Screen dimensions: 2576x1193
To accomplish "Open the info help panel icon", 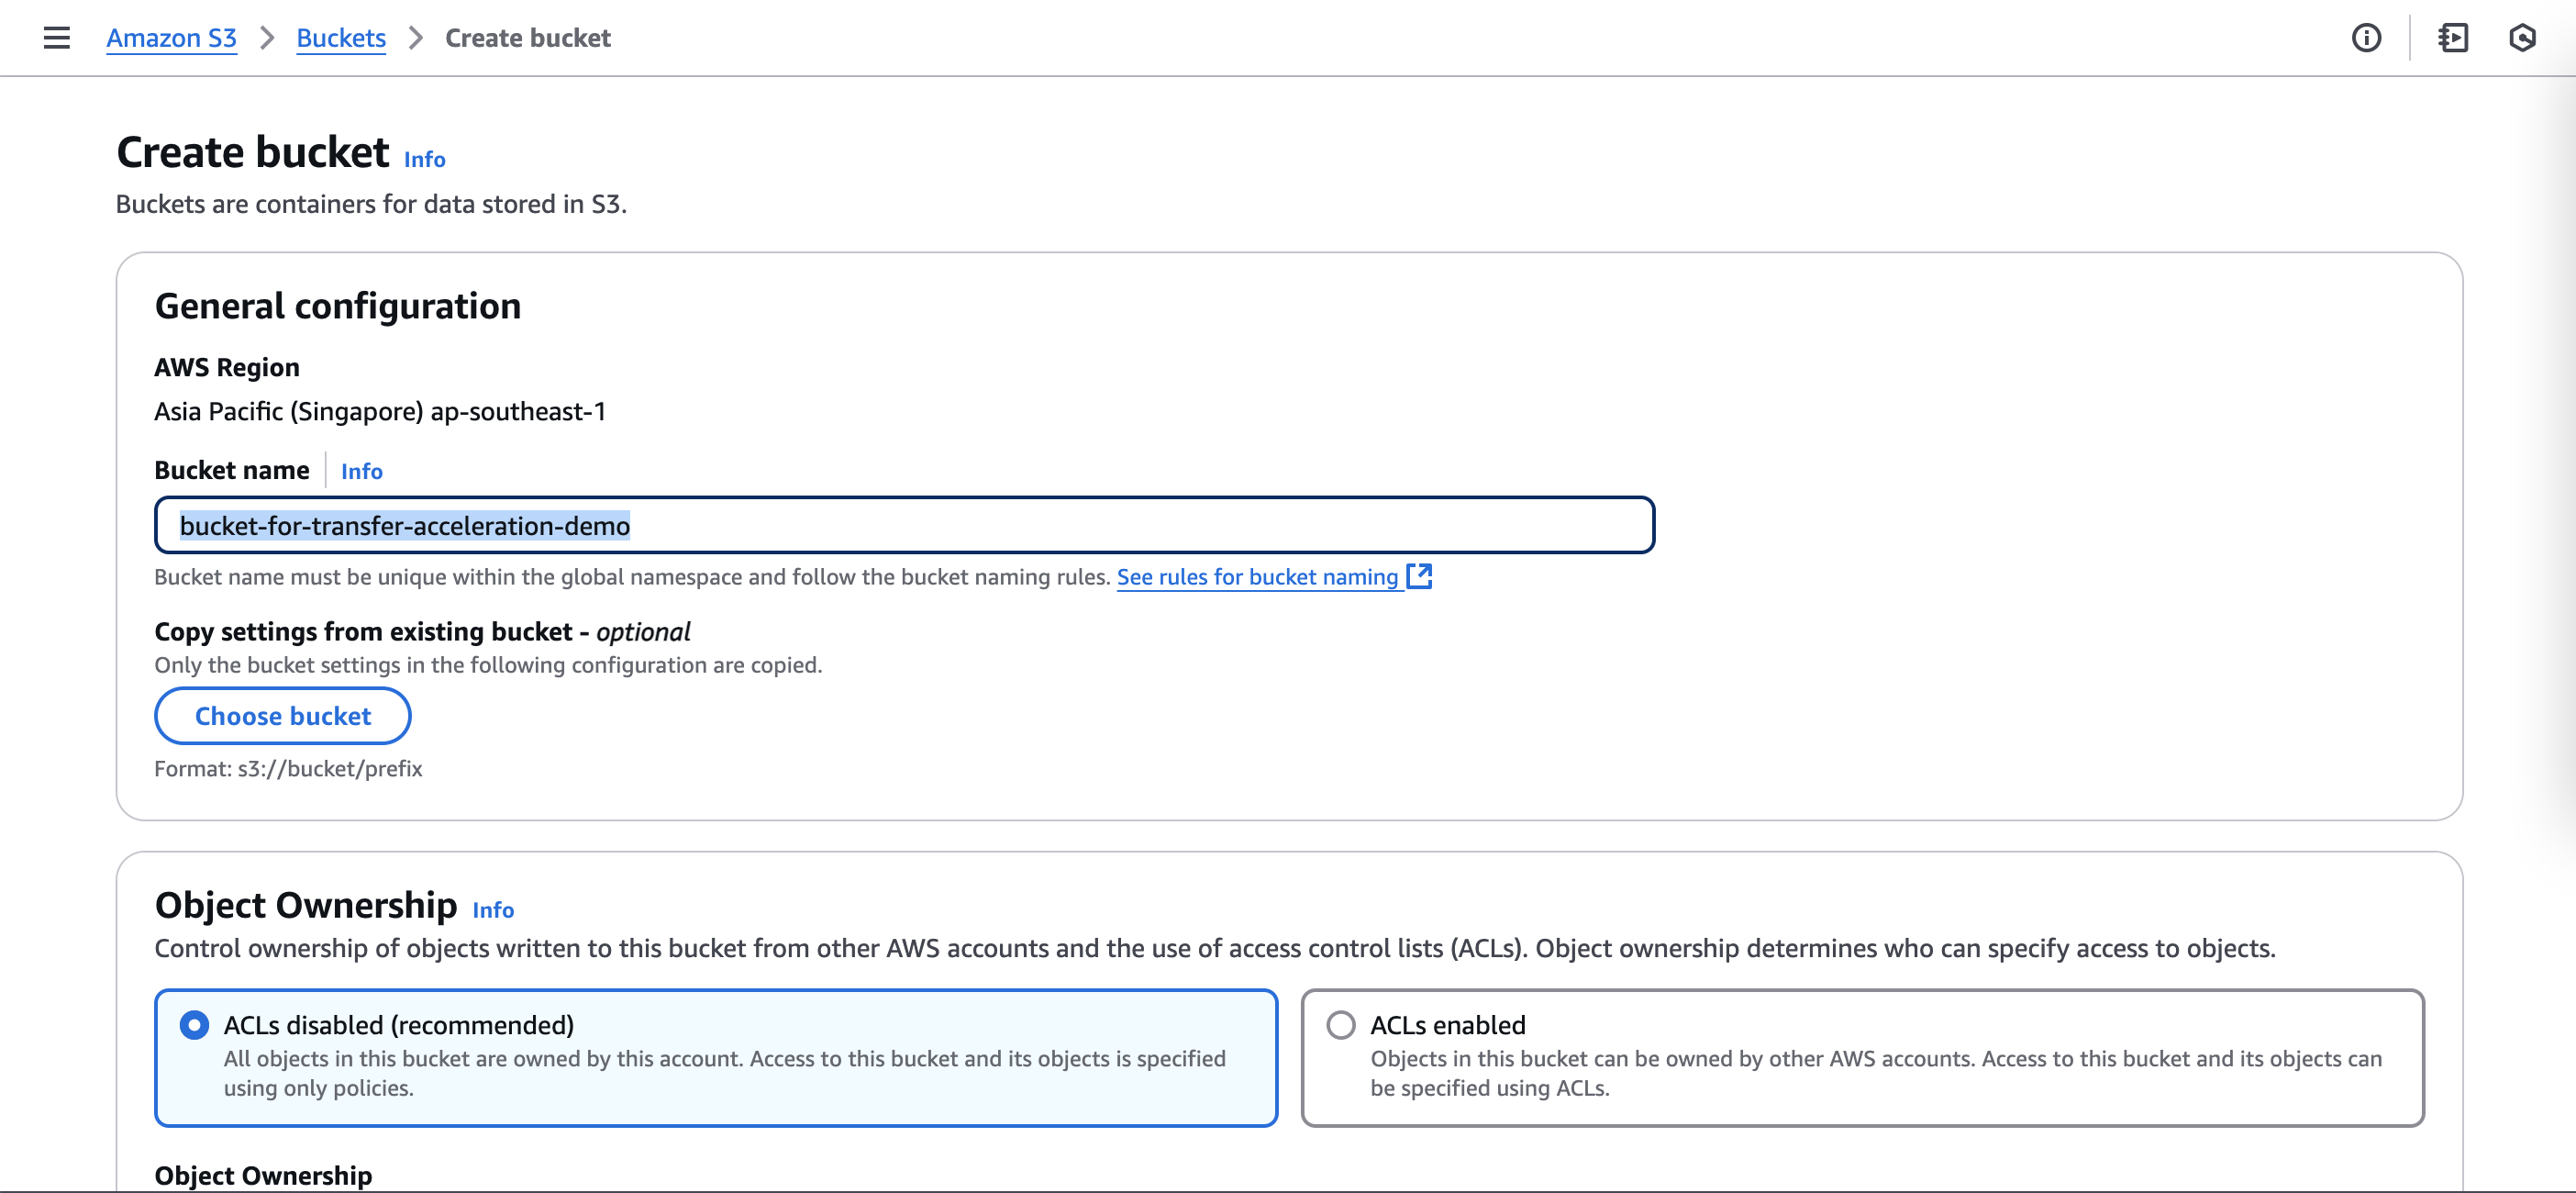I will click(x=2366, y=38).
